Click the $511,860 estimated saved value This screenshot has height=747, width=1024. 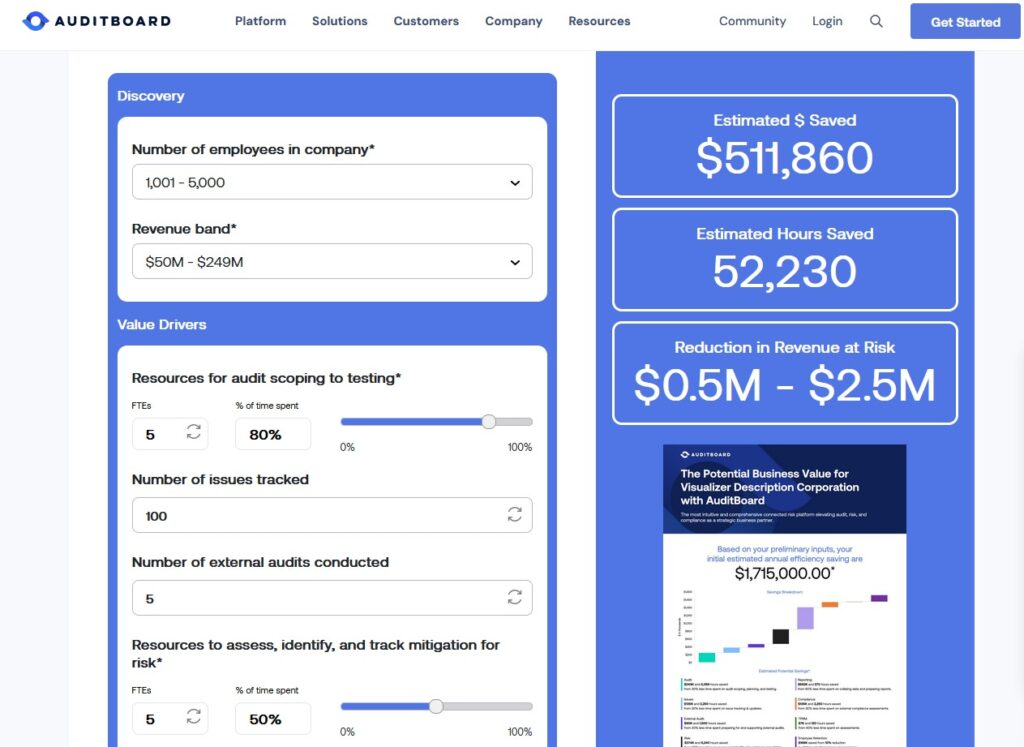784,158
